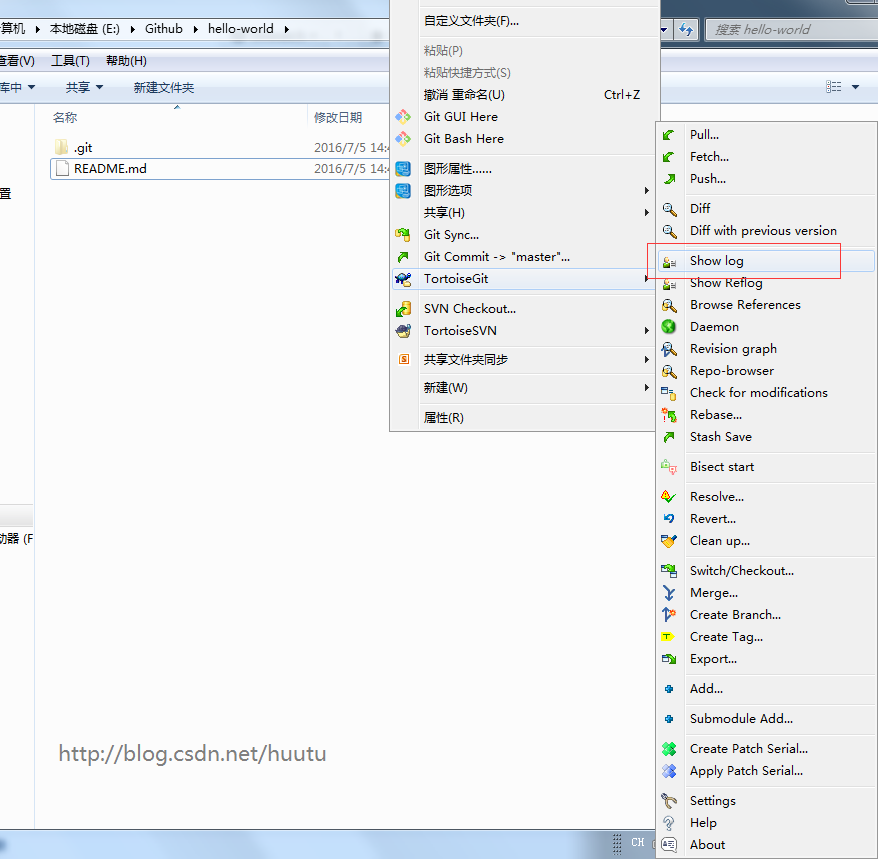This screenshot has height=859, width=878.
Task: Click the Resolve icon
Action: point(669,497)
